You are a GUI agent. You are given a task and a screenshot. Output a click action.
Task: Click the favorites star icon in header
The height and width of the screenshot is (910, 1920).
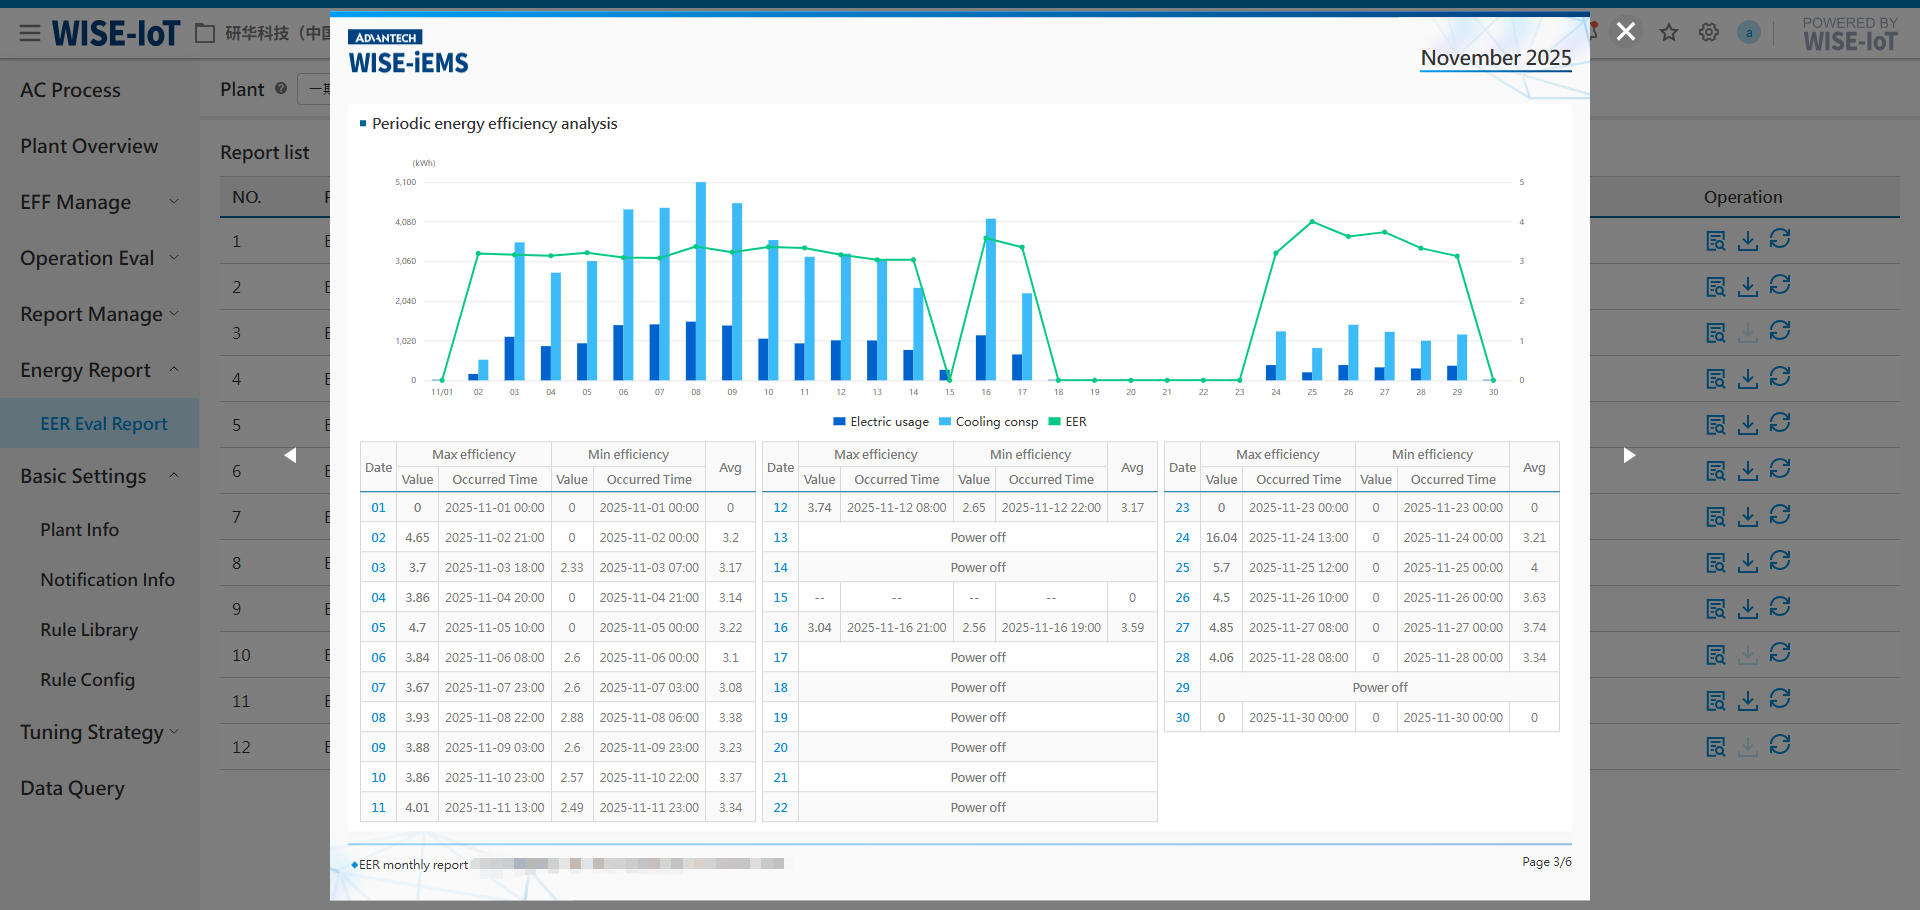(1669, 33)
